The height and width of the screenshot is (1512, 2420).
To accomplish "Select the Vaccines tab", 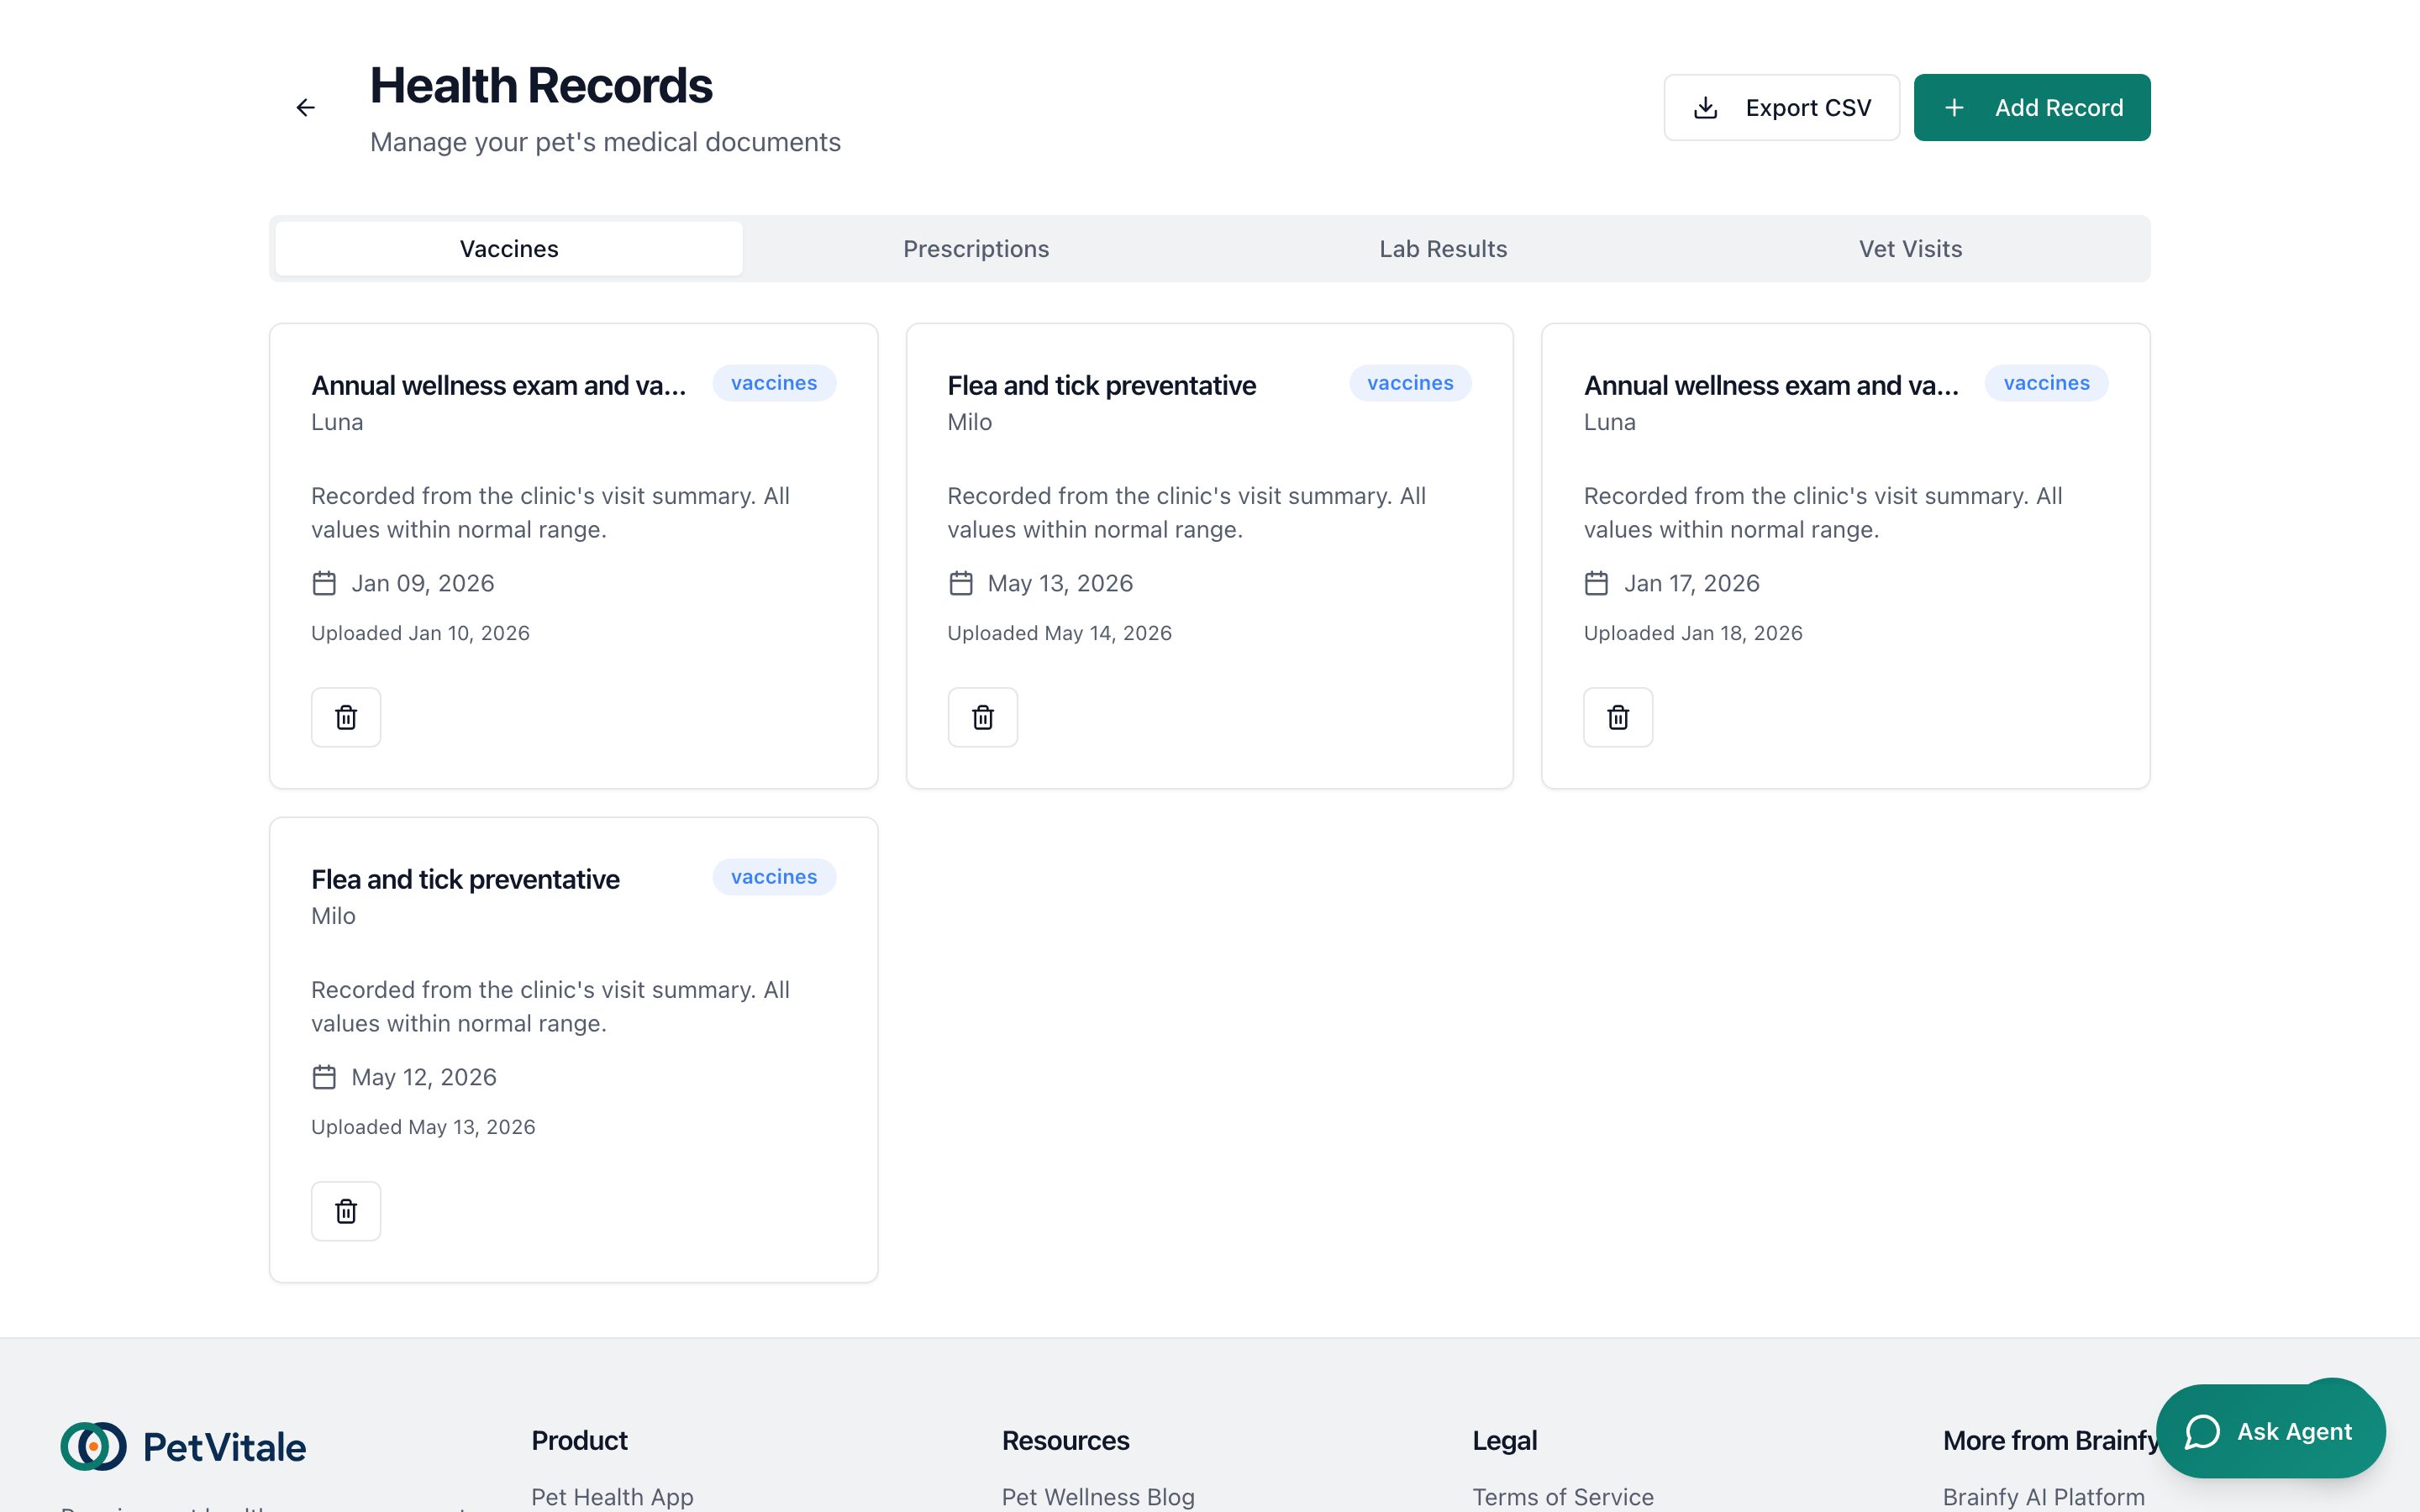I will pyautogui.click(x=509, y=249).
